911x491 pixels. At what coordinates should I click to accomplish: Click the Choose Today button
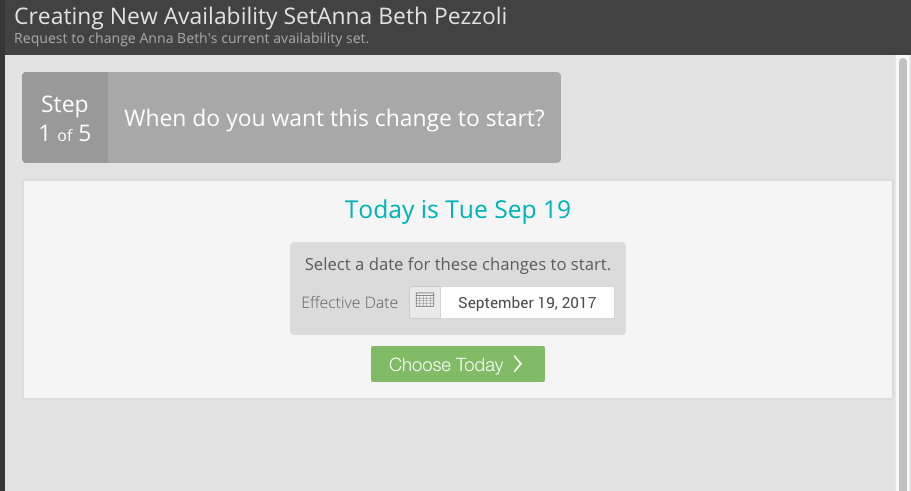pyautogui.click(x=458, y=364)
